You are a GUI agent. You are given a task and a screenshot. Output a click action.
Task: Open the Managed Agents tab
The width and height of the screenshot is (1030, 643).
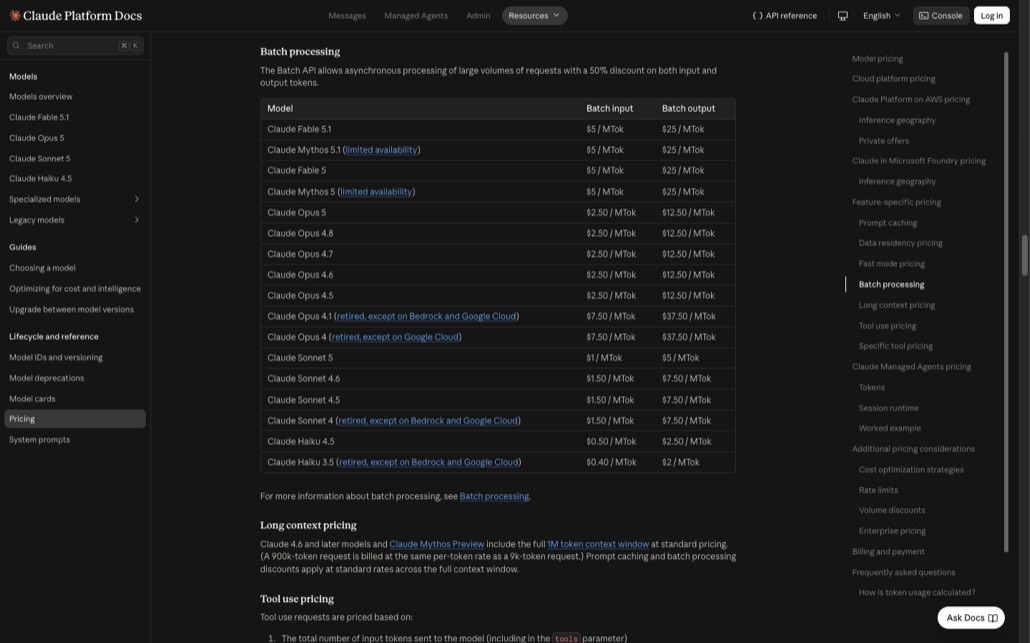416,16
